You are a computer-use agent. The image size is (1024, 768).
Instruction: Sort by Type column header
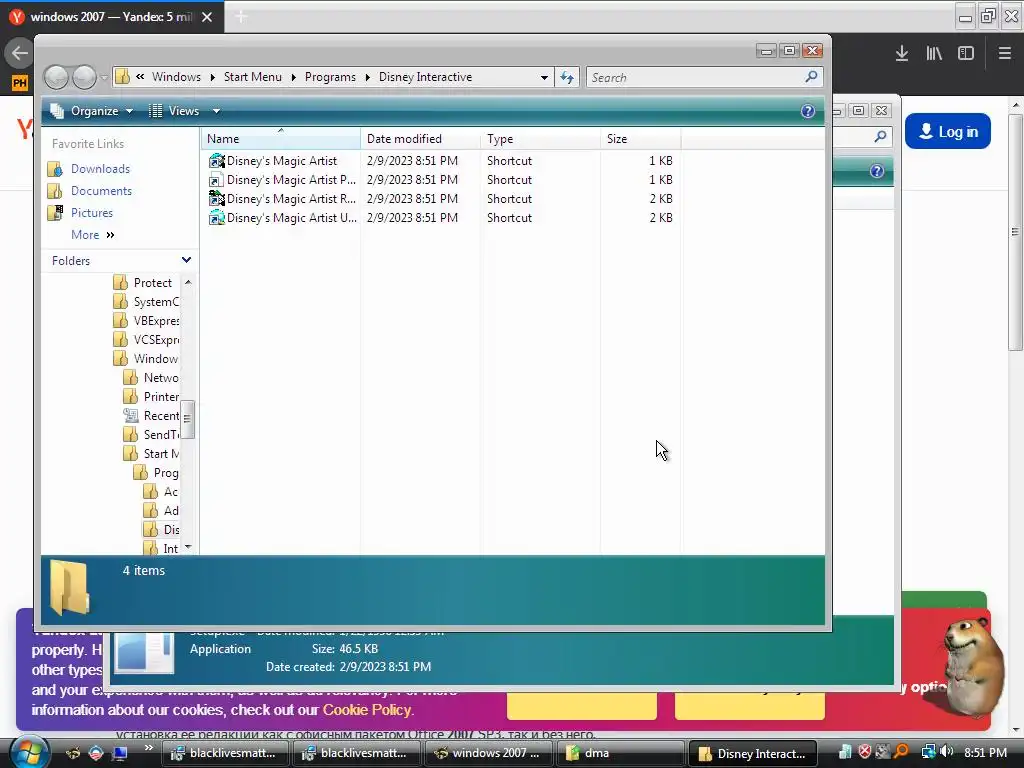(540, 138)
